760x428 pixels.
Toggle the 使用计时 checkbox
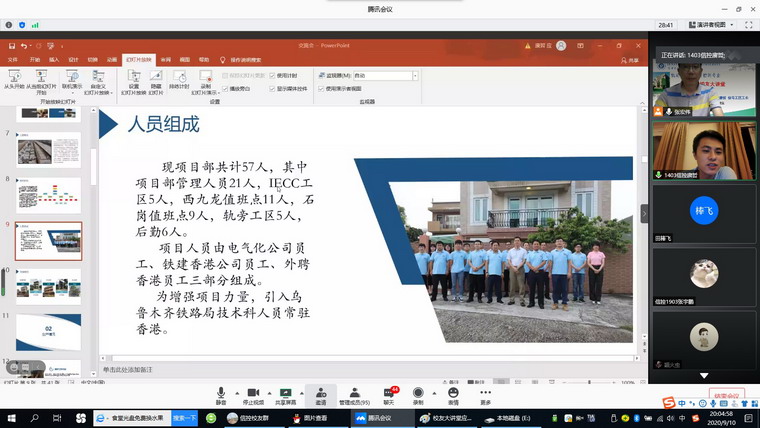pyautogui.click(x=272, y=76)
